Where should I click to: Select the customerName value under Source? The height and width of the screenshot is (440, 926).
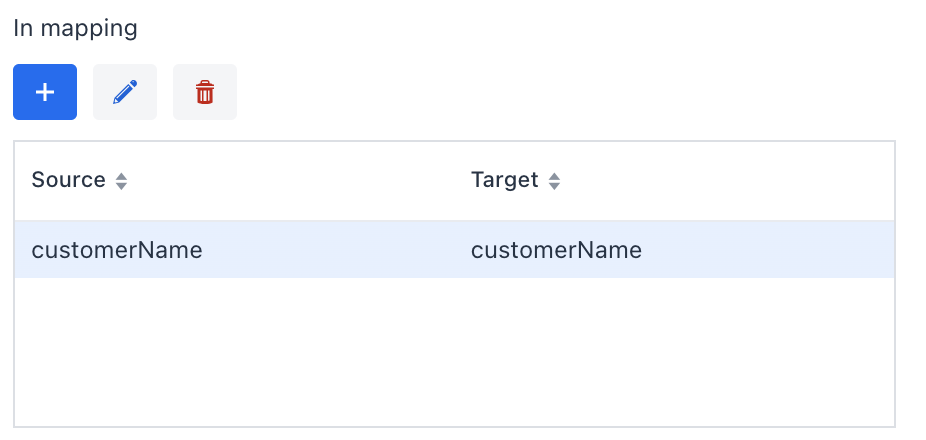[x=117, y=250]
